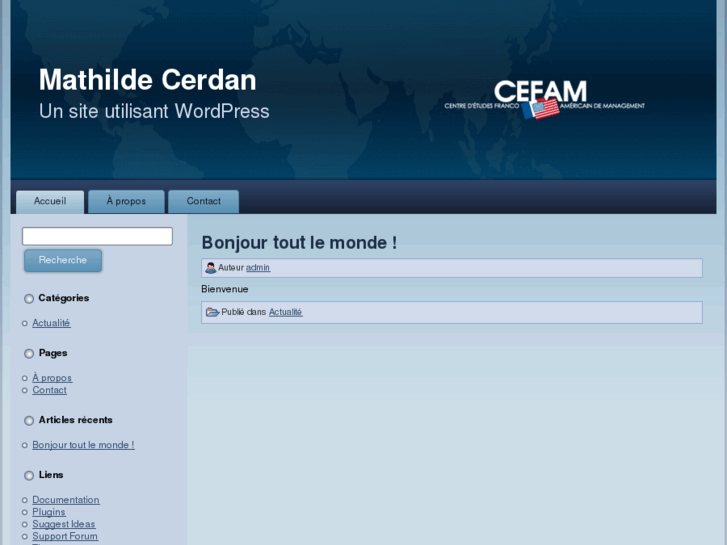The height and width of the screenshot is (545, 727).
Task: Click the Bienvenue post text
Action: click(x=225, y=289)
